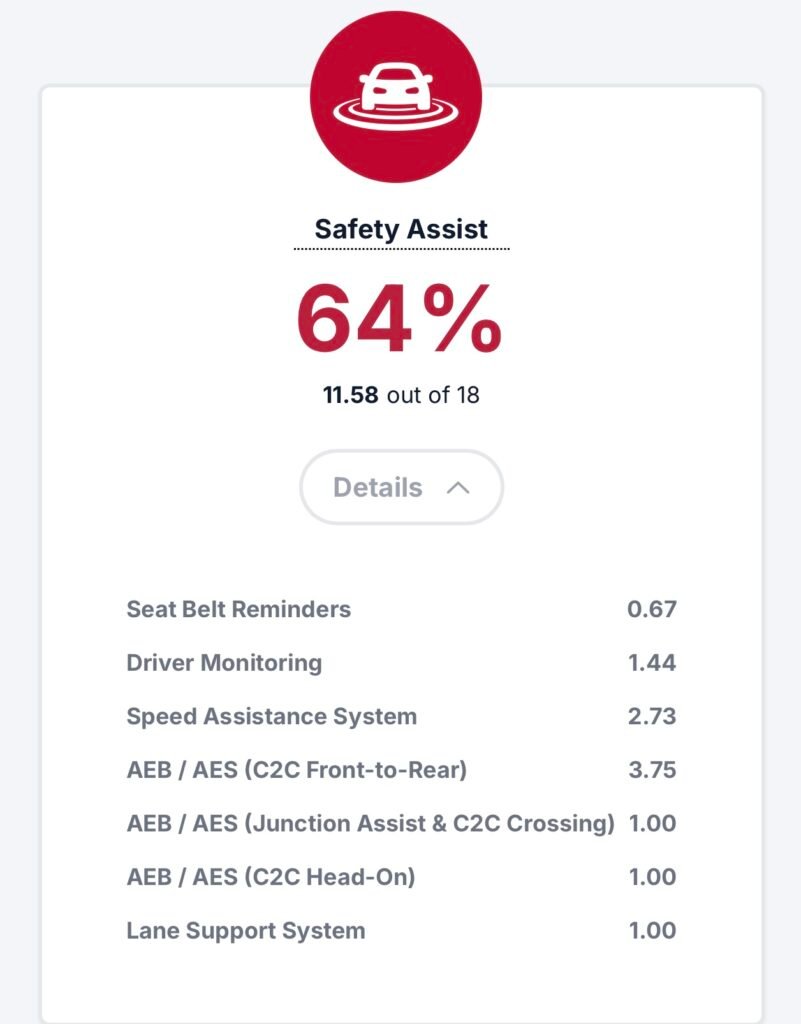This screenshot has width=801, height=1024.
Task: Select the Lane Support System label
Action: [246, 931]
